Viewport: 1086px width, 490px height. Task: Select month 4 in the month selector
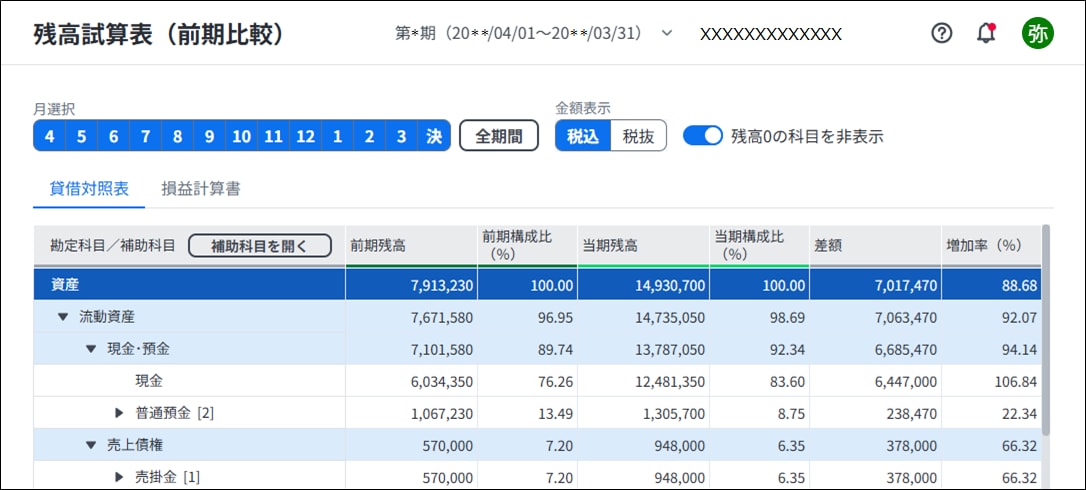tap(49, 136)
